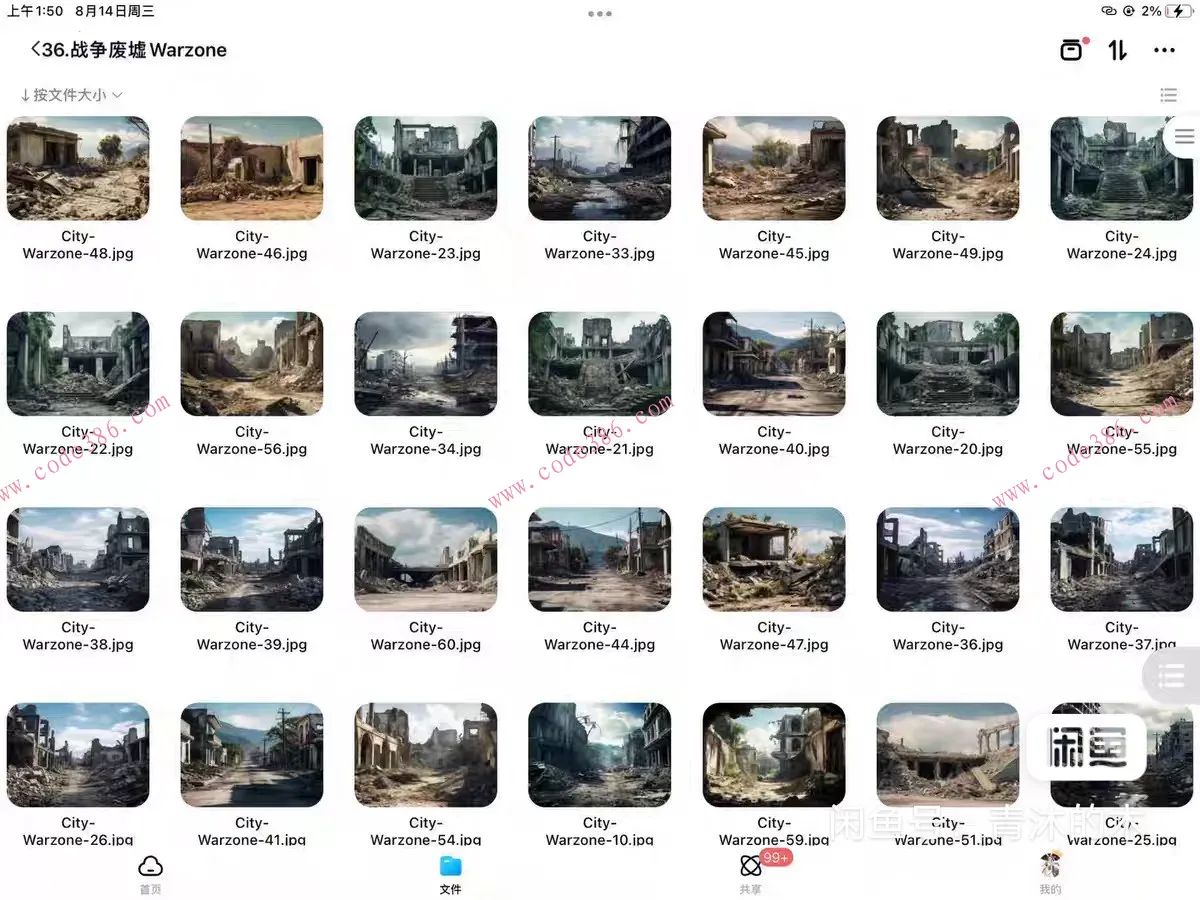
Task: Click the file name City-Warzone-46.jpg
Action: point(252,245)
